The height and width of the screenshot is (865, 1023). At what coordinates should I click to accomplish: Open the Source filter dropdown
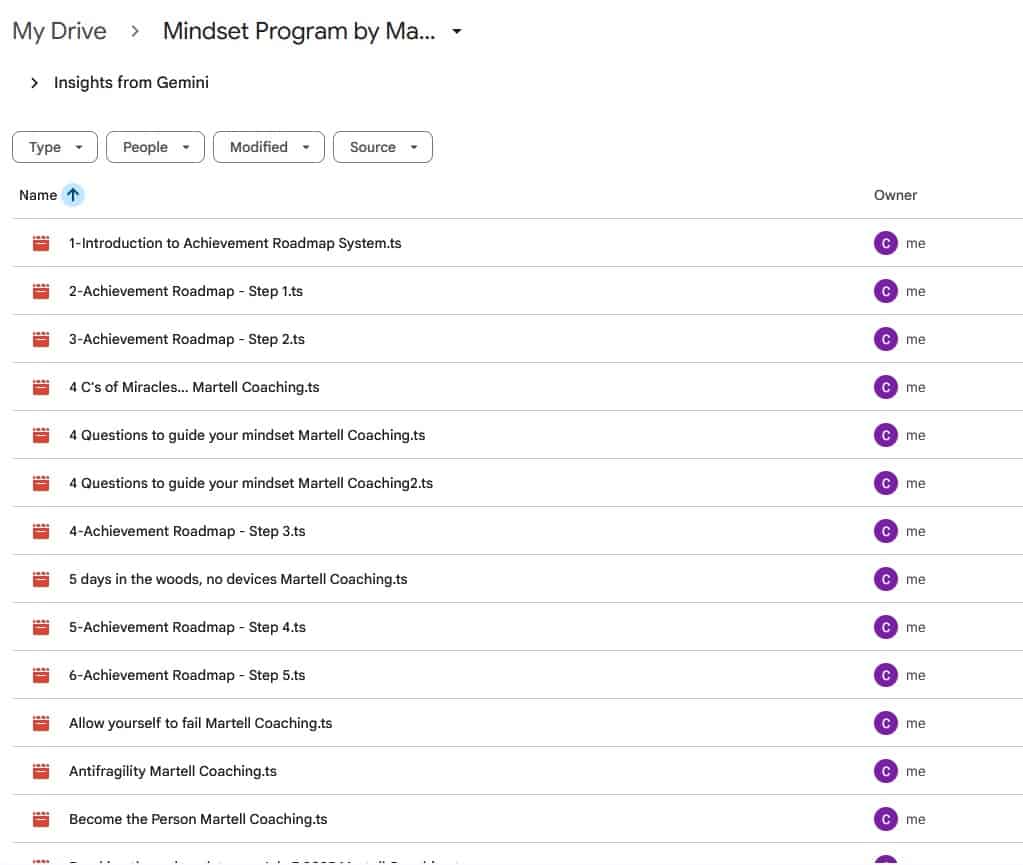382,147
